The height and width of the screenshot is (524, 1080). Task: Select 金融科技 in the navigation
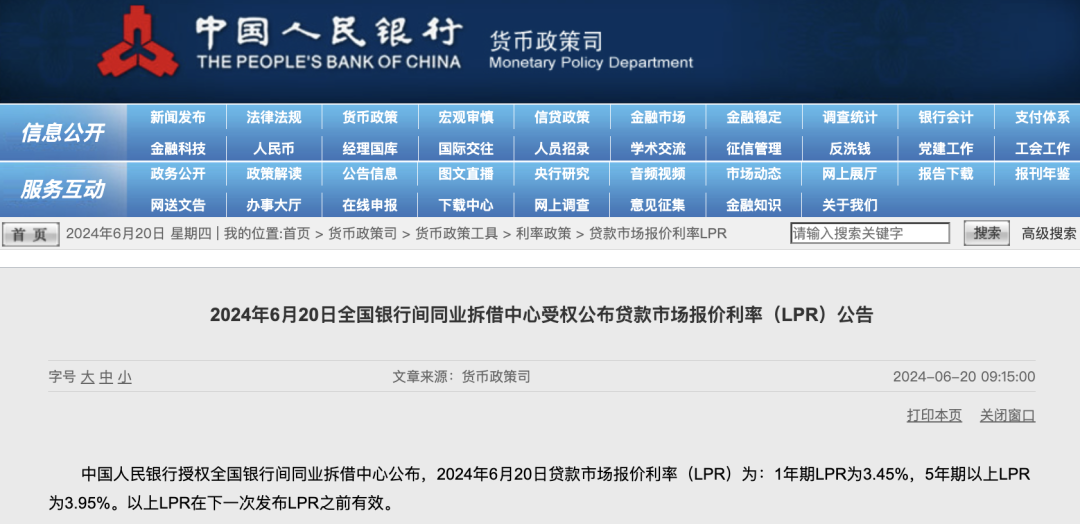(178, 148)
